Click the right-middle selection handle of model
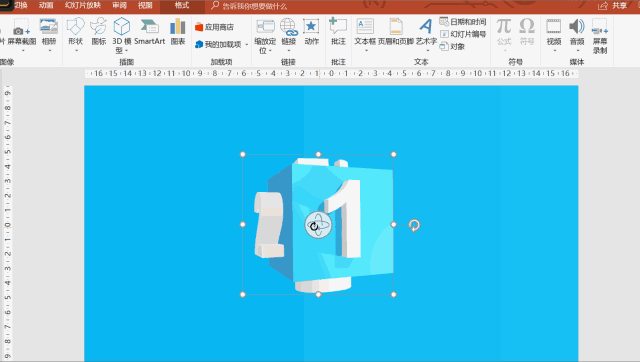This screenshot has width=640, height=362. coord(393,224)
